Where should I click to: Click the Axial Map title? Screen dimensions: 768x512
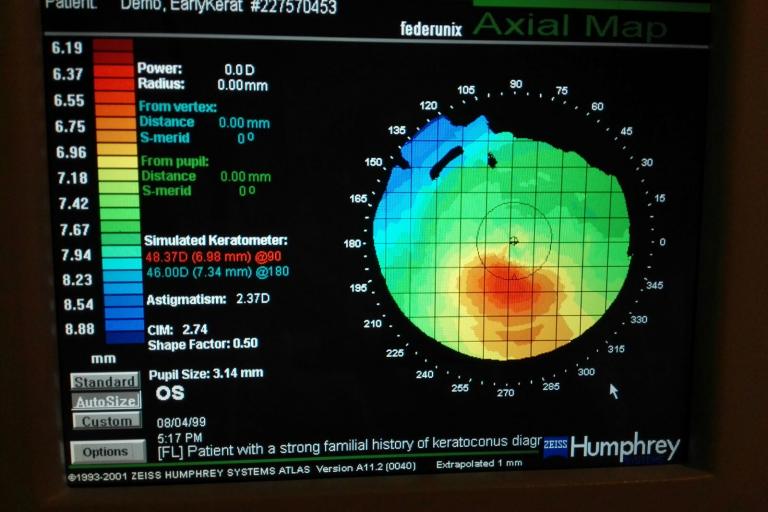click(x=569, y=27)
